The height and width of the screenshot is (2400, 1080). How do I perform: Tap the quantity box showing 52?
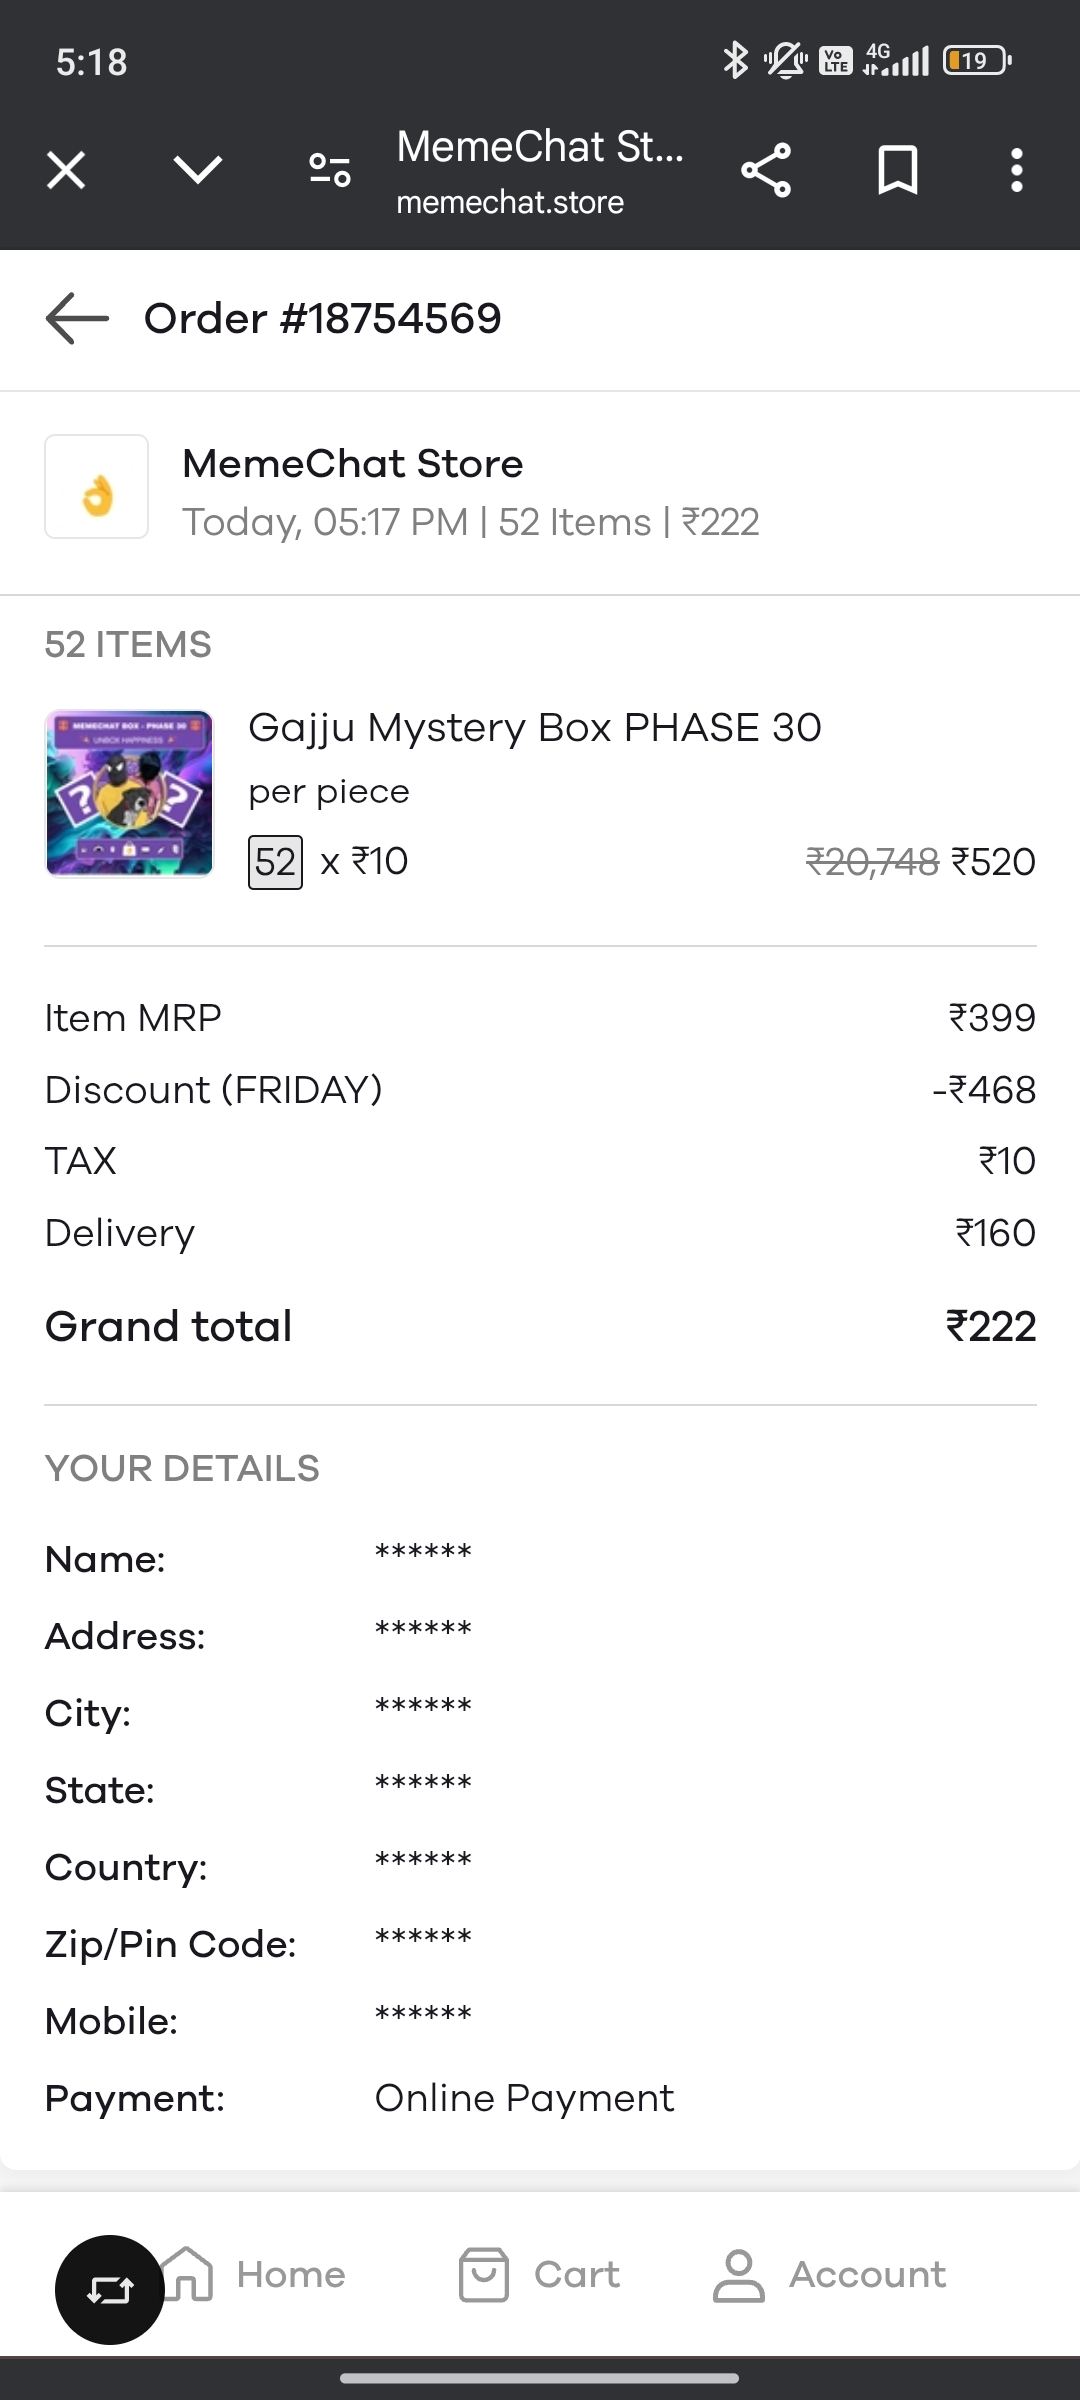pyautogui.click(x=275, y=862)
